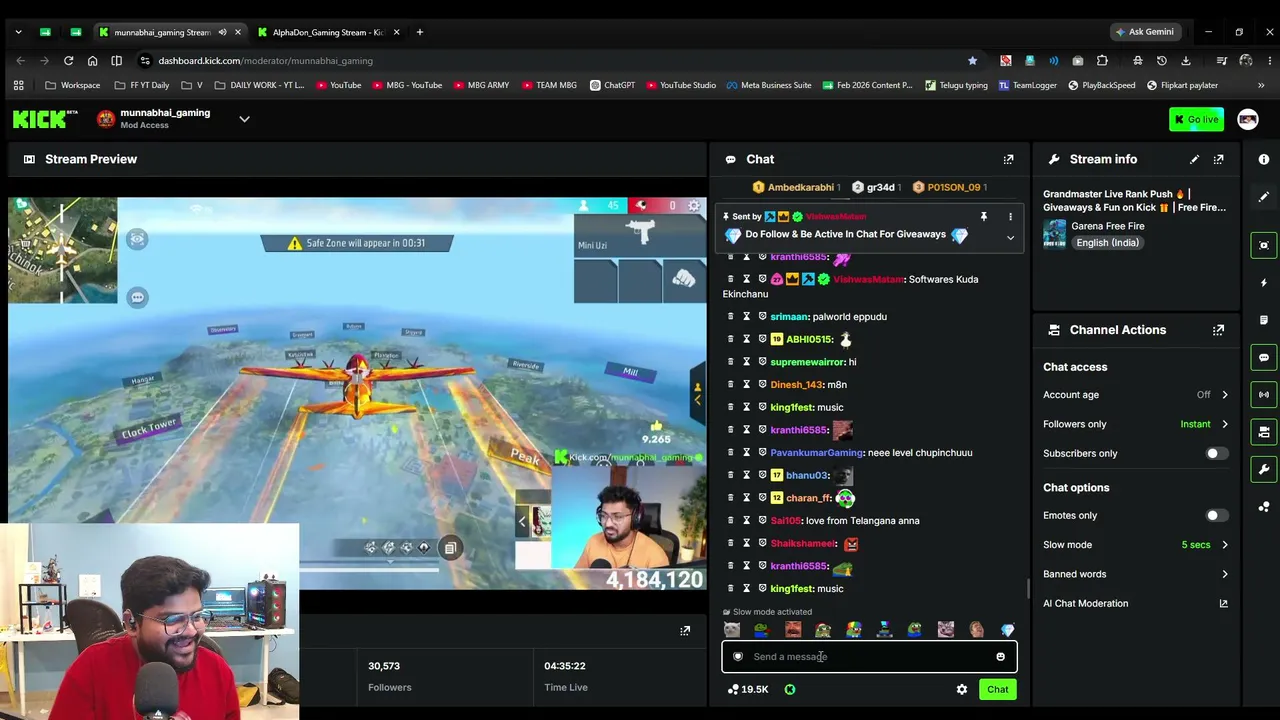Unpin the pinned chat message

click(x=983, y=217)
